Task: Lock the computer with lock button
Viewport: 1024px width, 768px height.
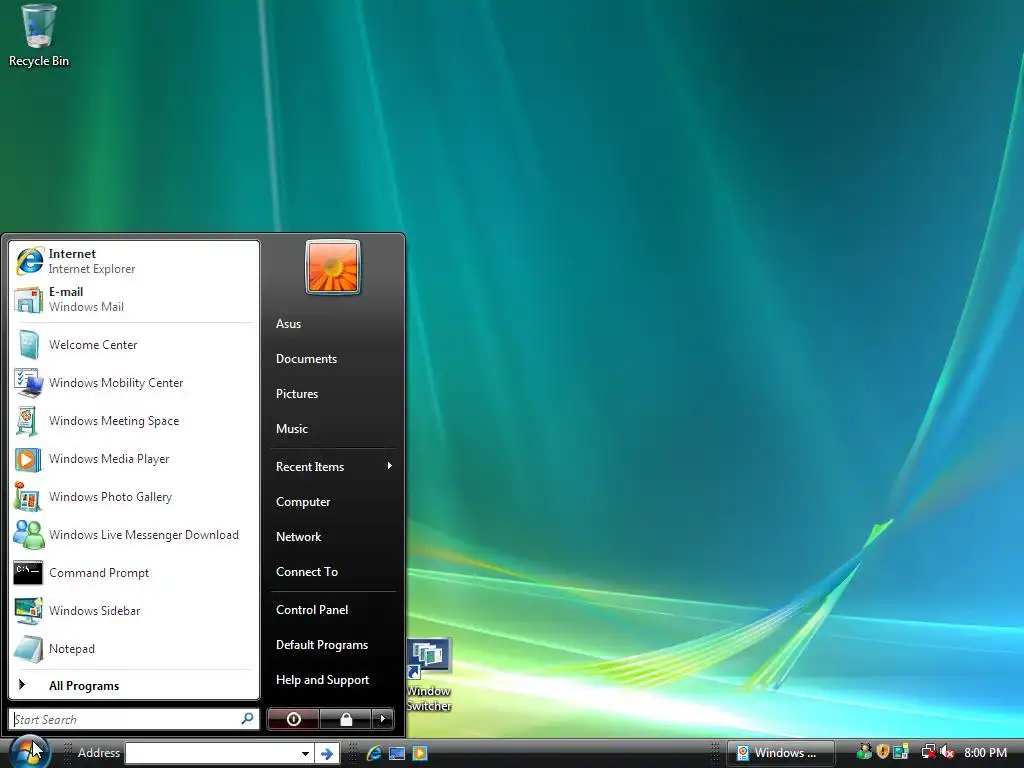Action: click(x=346, y=719)
